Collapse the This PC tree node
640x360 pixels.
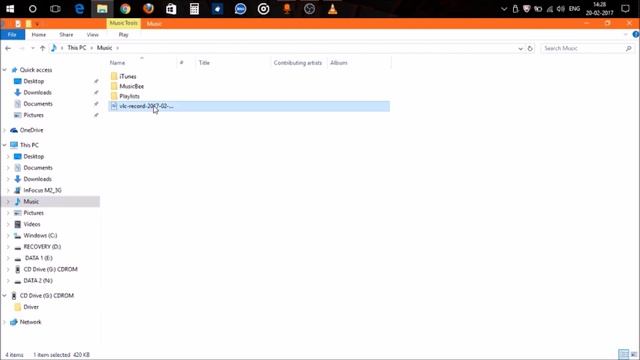point(4,145)
